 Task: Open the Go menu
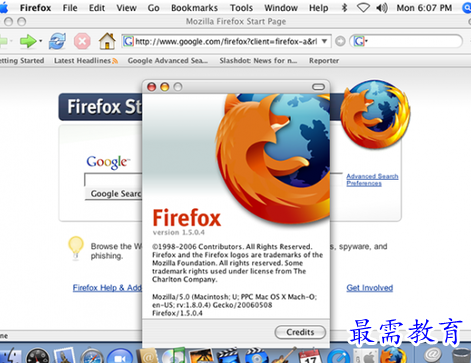153,8
